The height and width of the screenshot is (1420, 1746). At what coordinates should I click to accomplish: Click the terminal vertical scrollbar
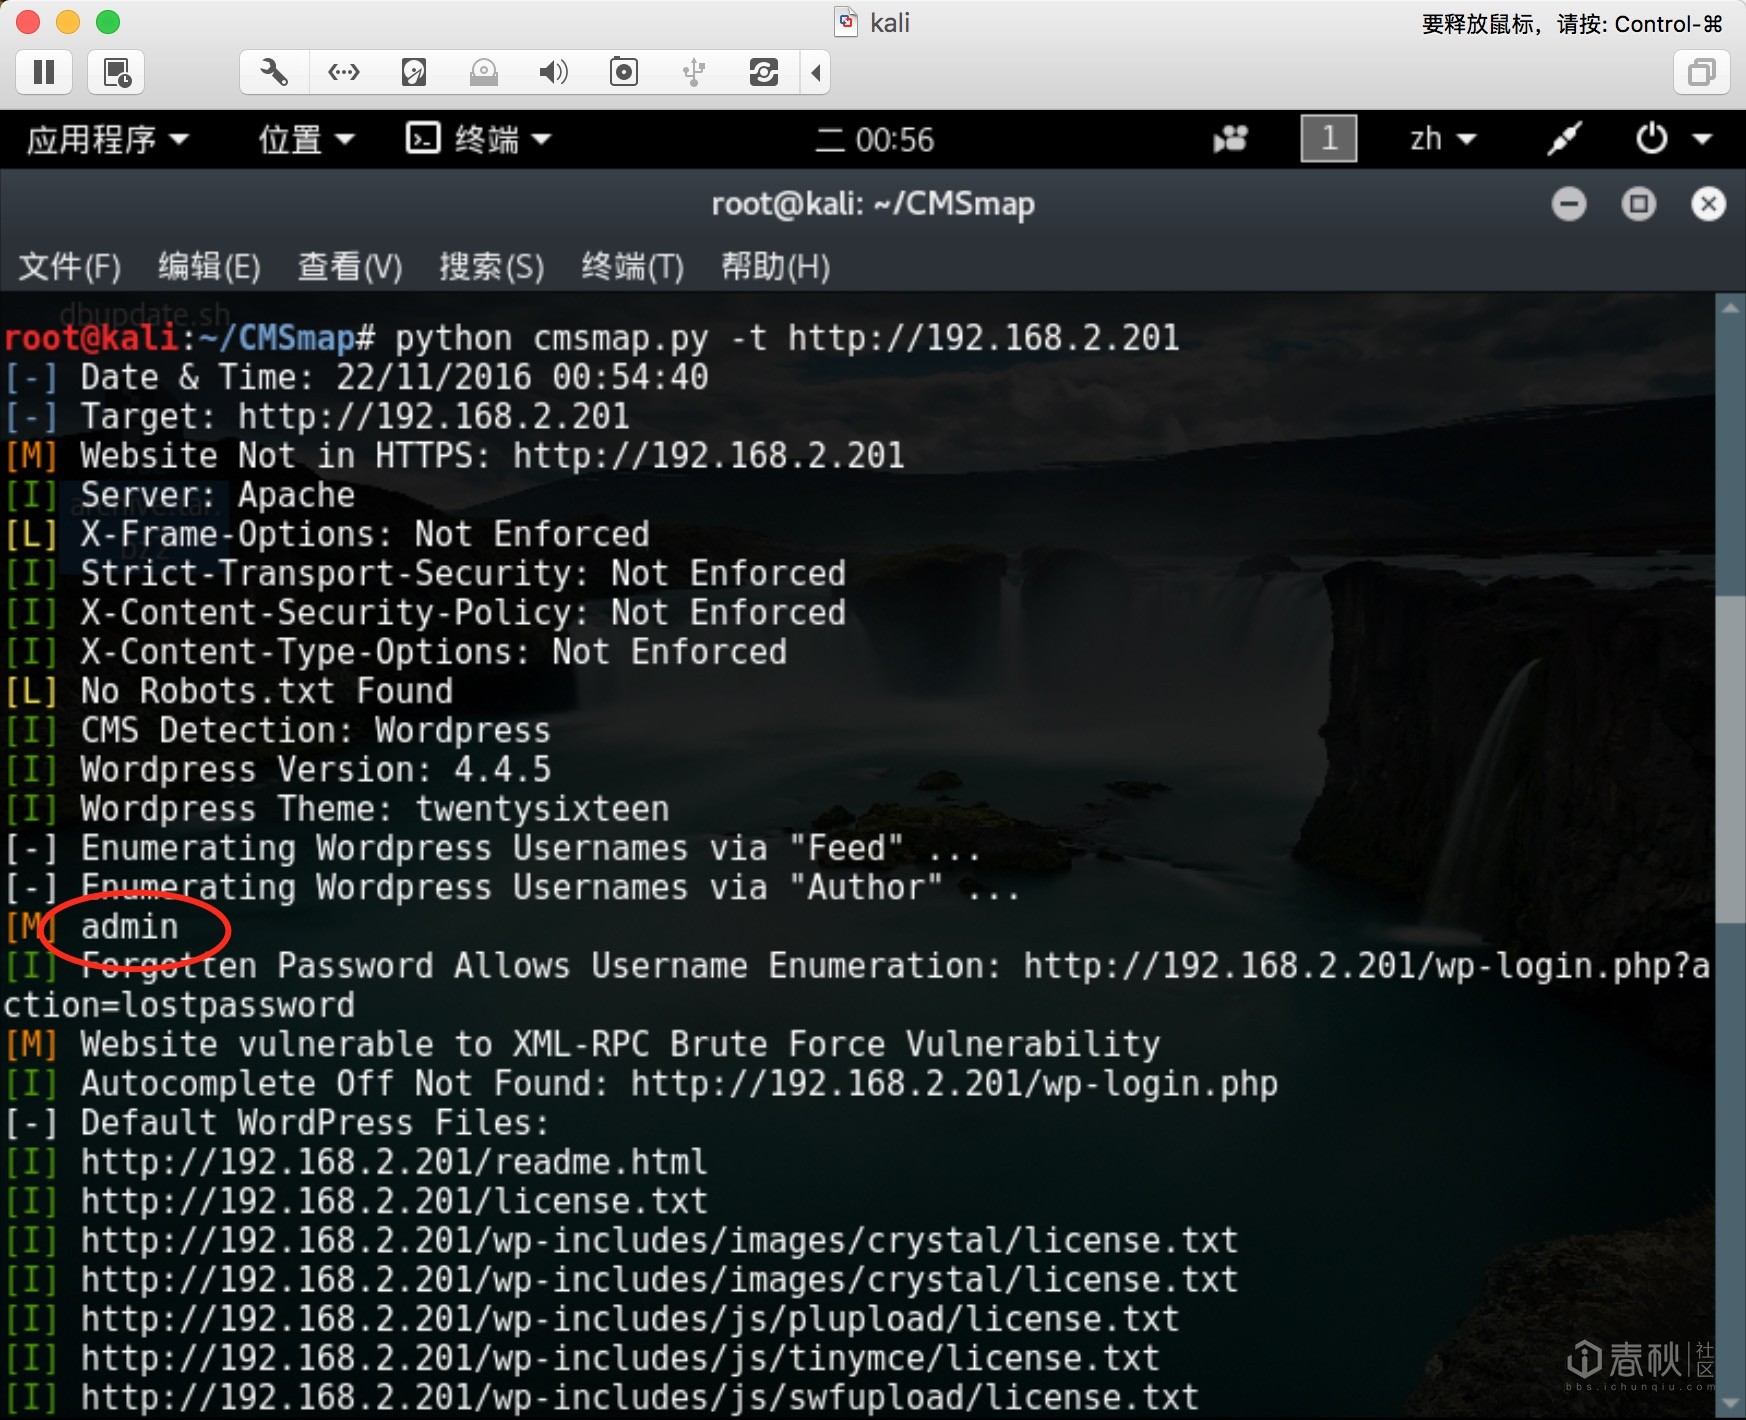pyautogui.click(x=1730, y=760)
